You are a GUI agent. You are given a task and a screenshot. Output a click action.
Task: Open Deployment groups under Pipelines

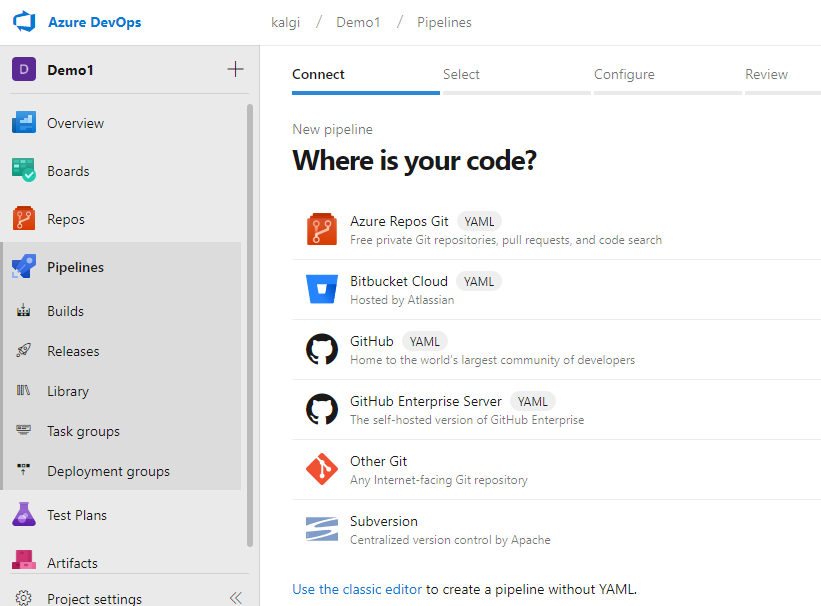pyautogui.click(x=108, y=471)
